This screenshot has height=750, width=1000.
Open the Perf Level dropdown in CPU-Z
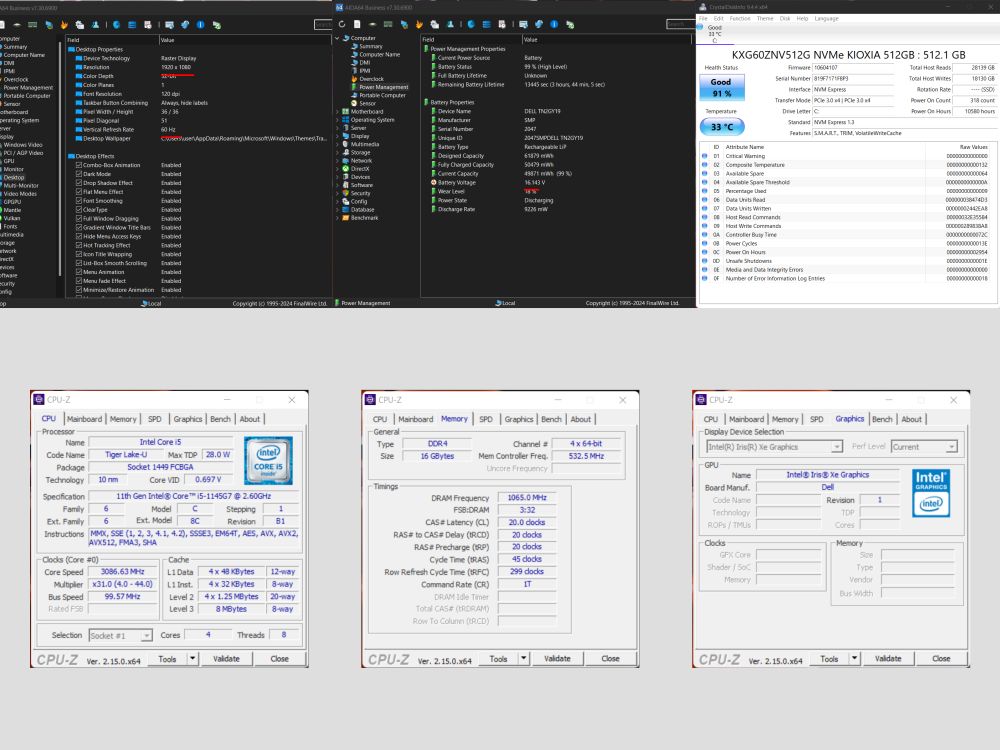point(923,447)
